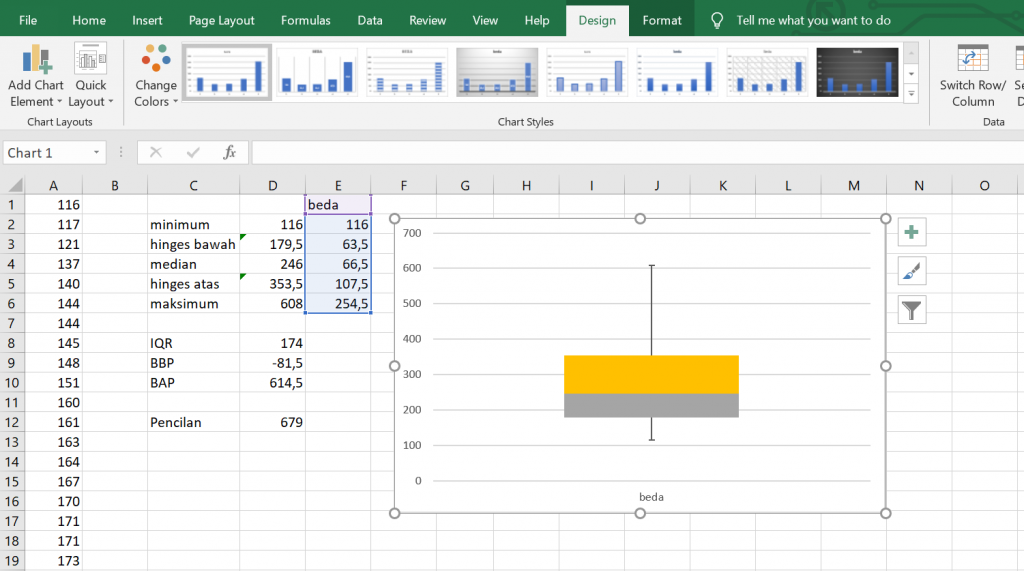The height and width of the screenshot is (571, 1024).
Task: Select the cell with value -81,5
Action: (x=272, y=363)
